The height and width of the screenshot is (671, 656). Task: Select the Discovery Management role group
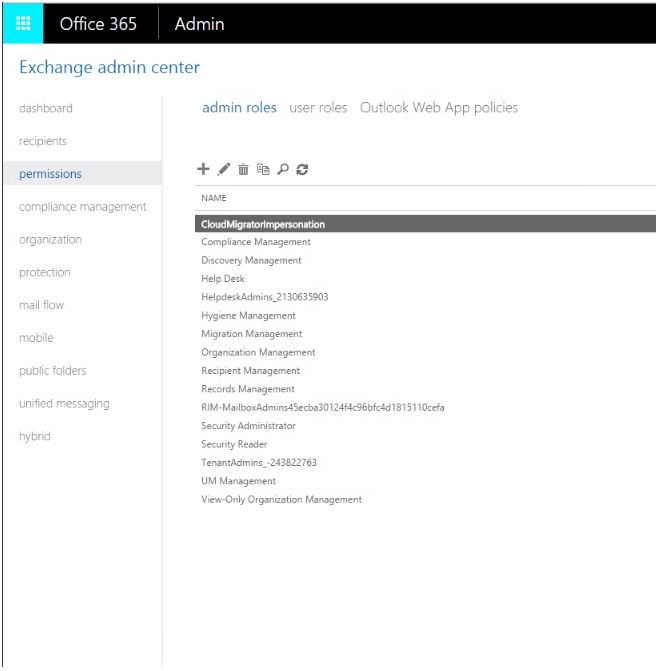click(251, 260)
